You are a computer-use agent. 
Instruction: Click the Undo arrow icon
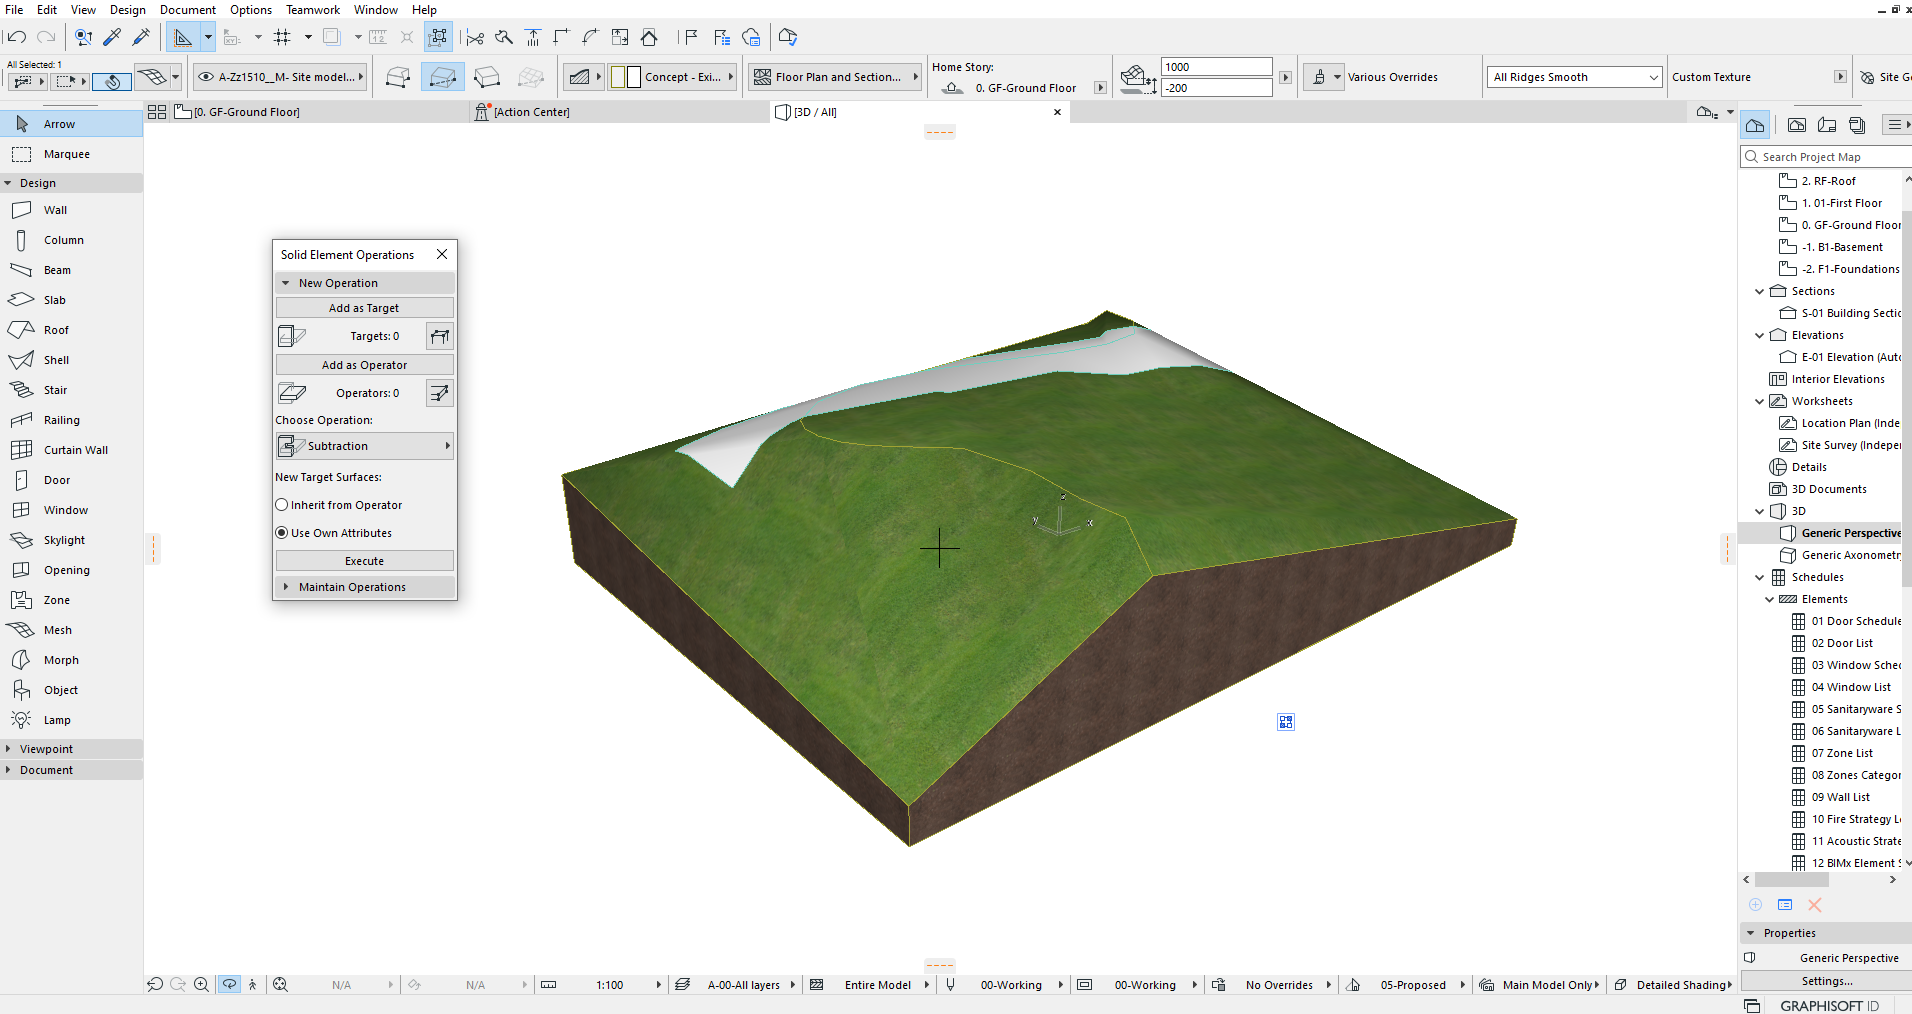tap(15, 37)
